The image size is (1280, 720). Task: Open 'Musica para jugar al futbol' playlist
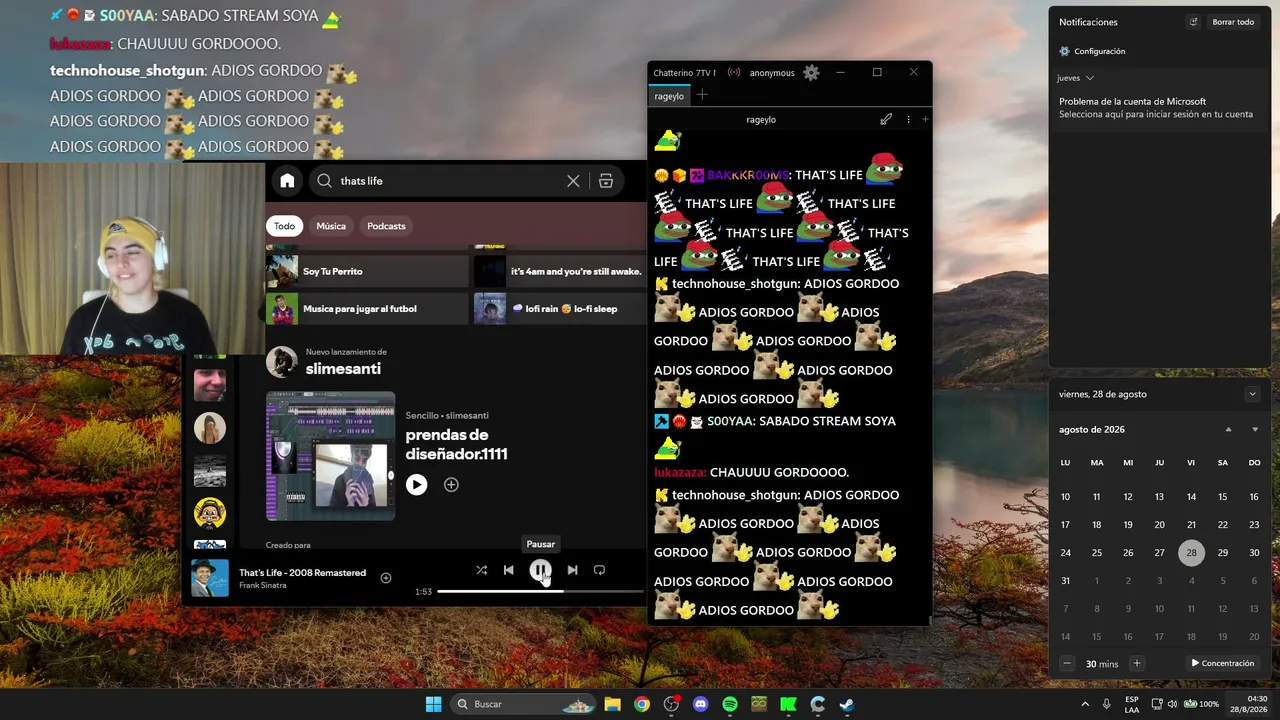(367, 309)
